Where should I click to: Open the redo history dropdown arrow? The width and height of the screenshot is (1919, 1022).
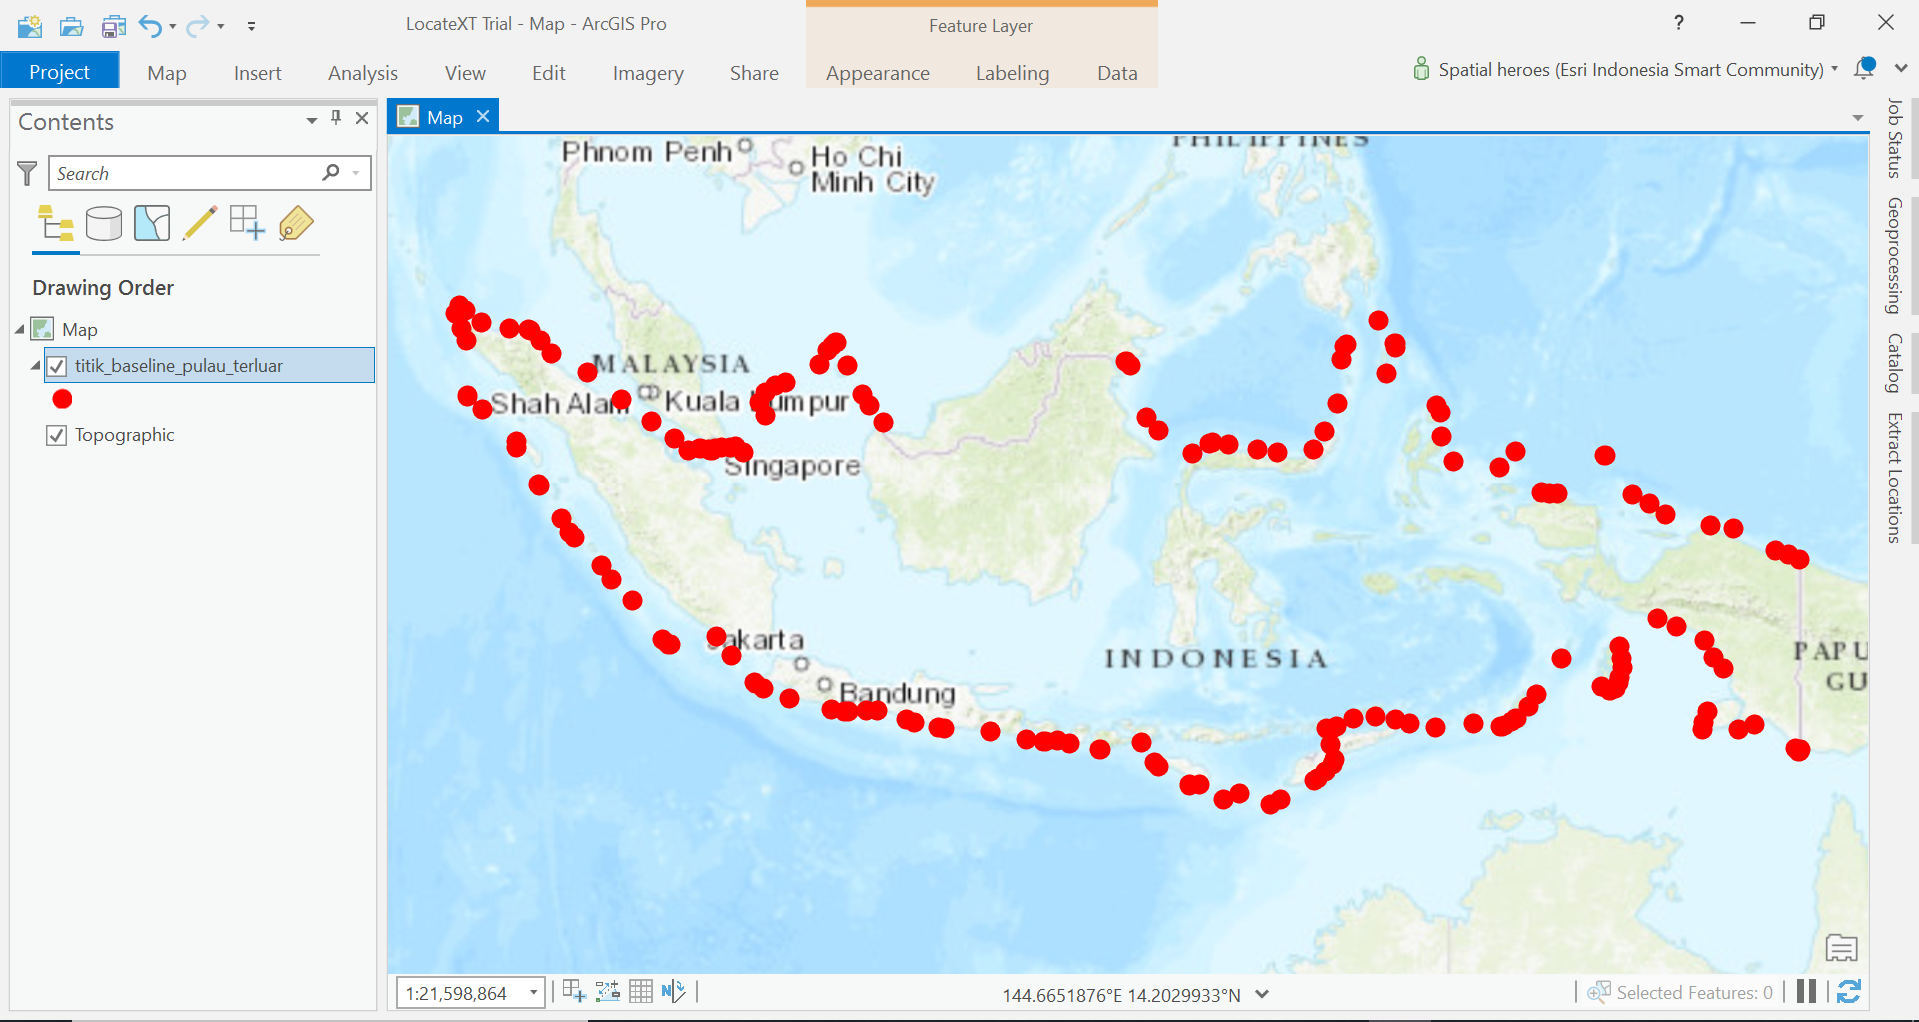tap(221, 26)
